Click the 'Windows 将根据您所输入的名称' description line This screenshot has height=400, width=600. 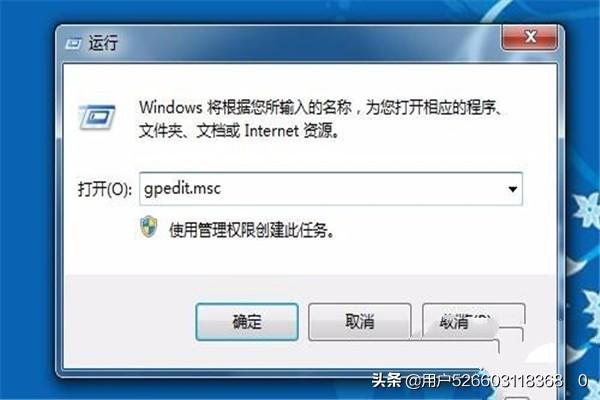point(245,107)
